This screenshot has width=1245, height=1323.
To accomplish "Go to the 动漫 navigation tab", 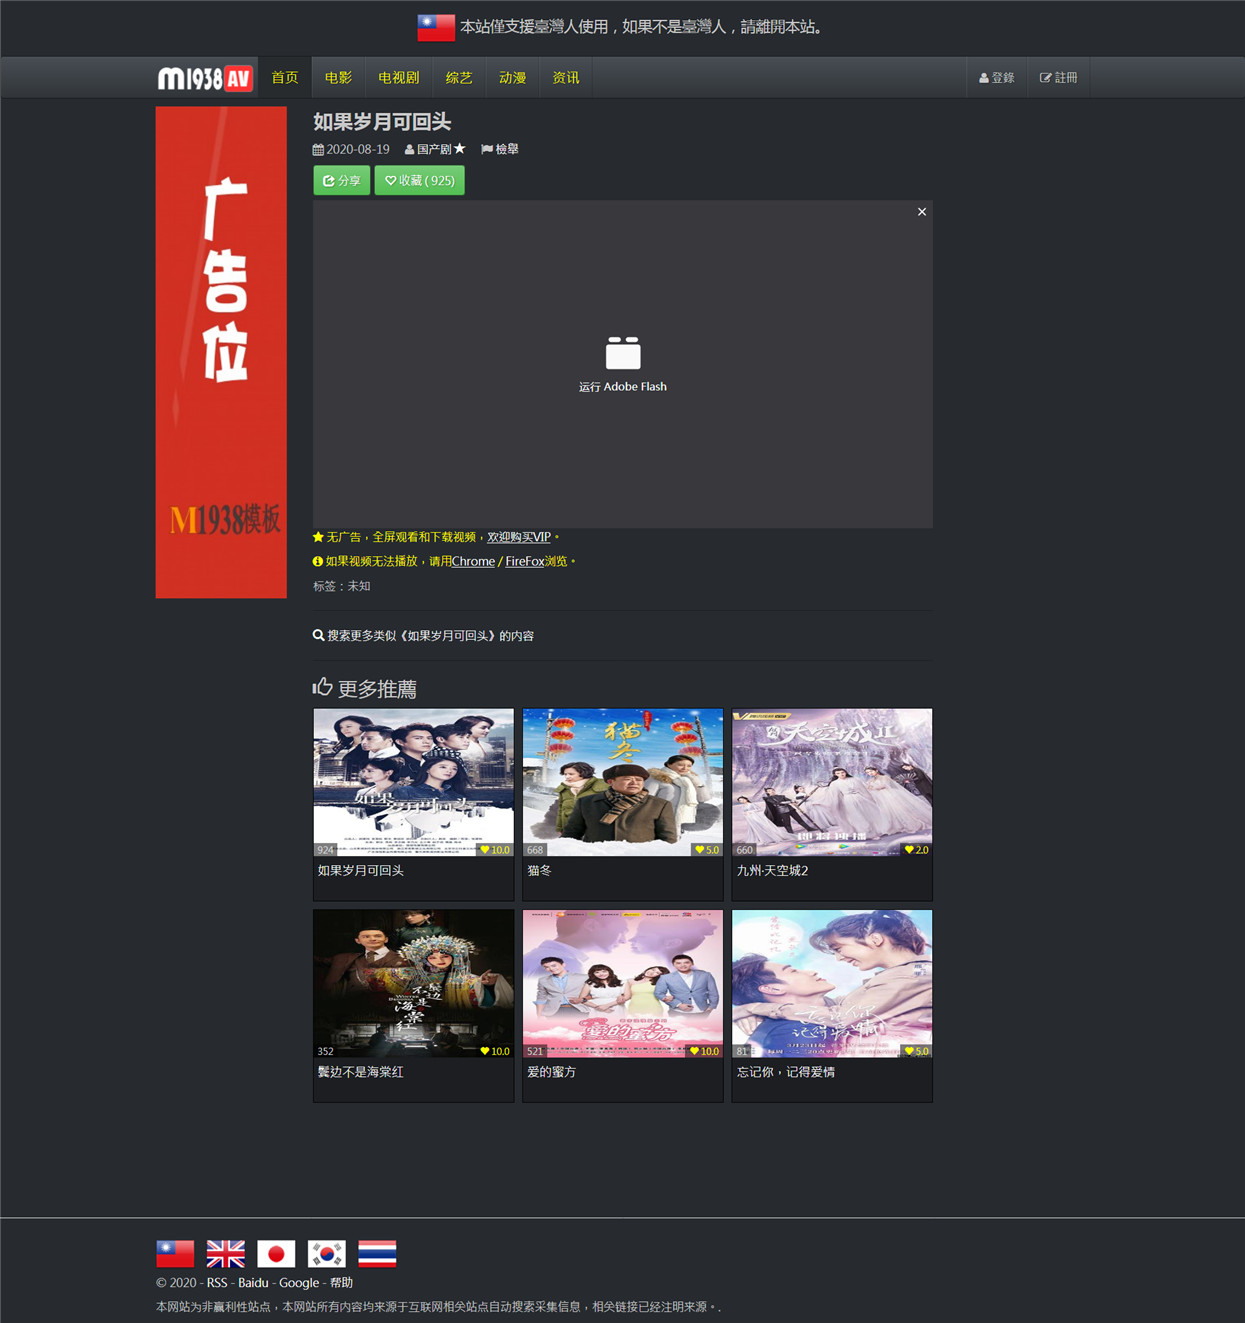I will pyautogui.click(x=512, y=78).
